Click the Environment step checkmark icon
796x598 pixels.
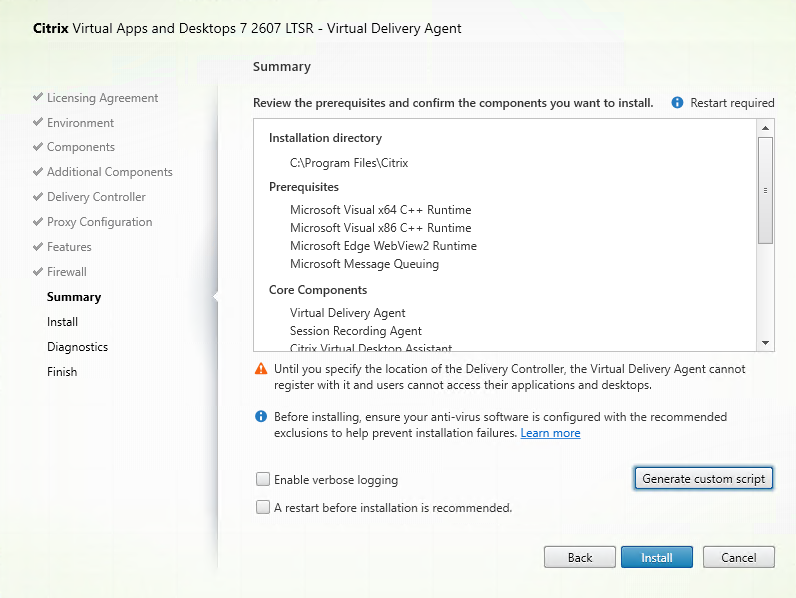(x=38, y=122)
